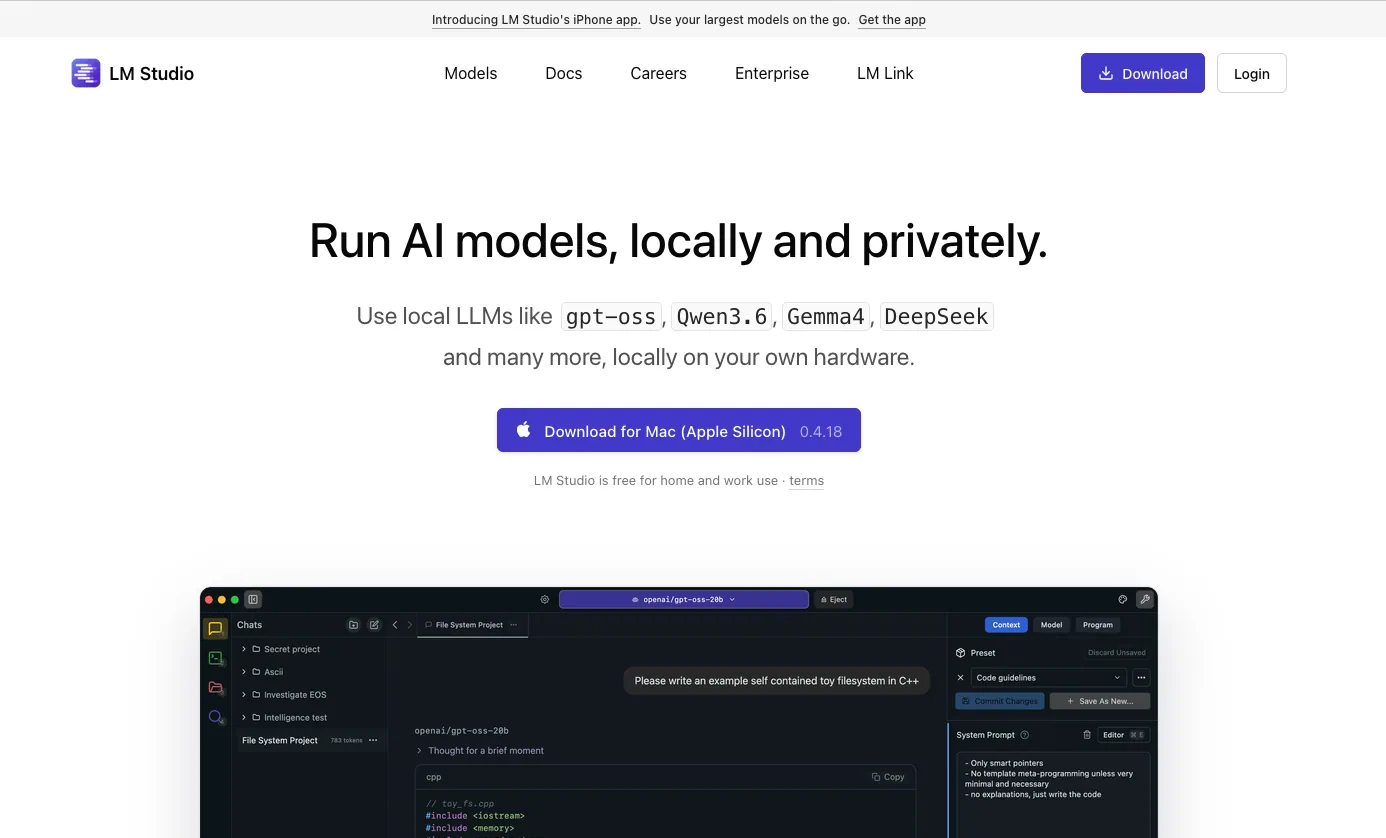Click Save As New... button

click(1100, 701)
